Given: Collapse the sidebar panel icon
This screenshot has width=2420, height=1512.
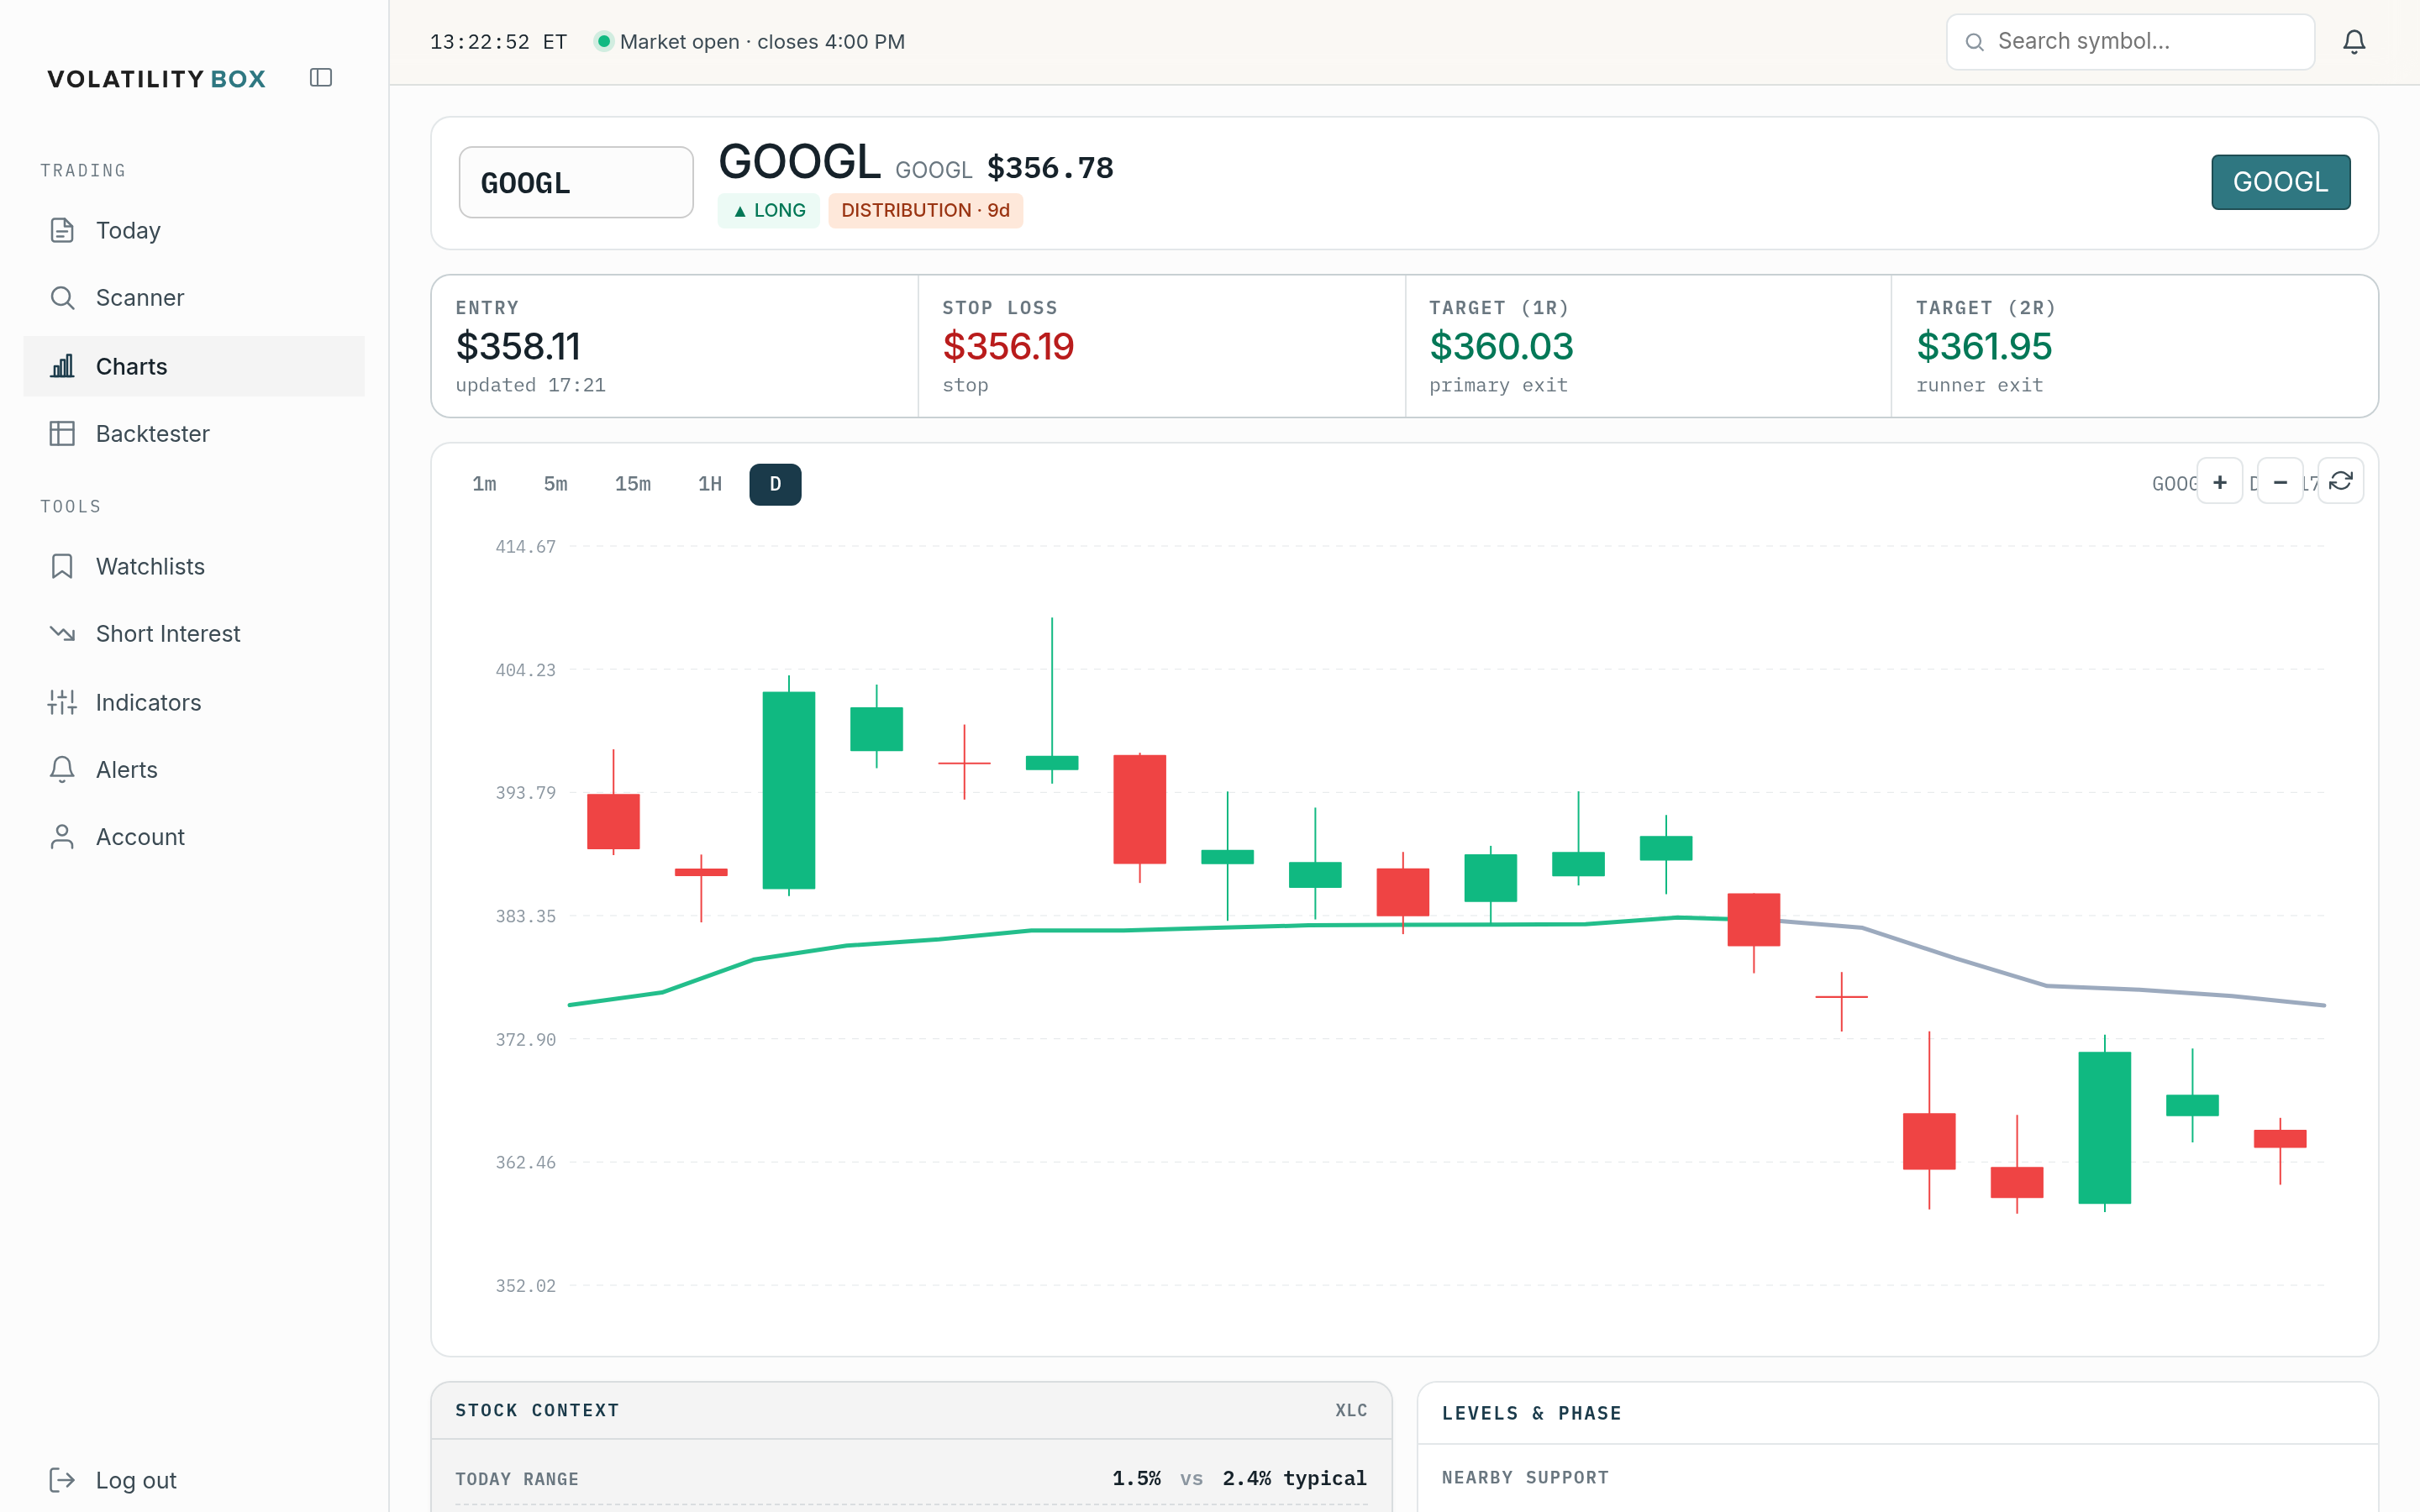Looking at the screenshot, I should 321,78.
